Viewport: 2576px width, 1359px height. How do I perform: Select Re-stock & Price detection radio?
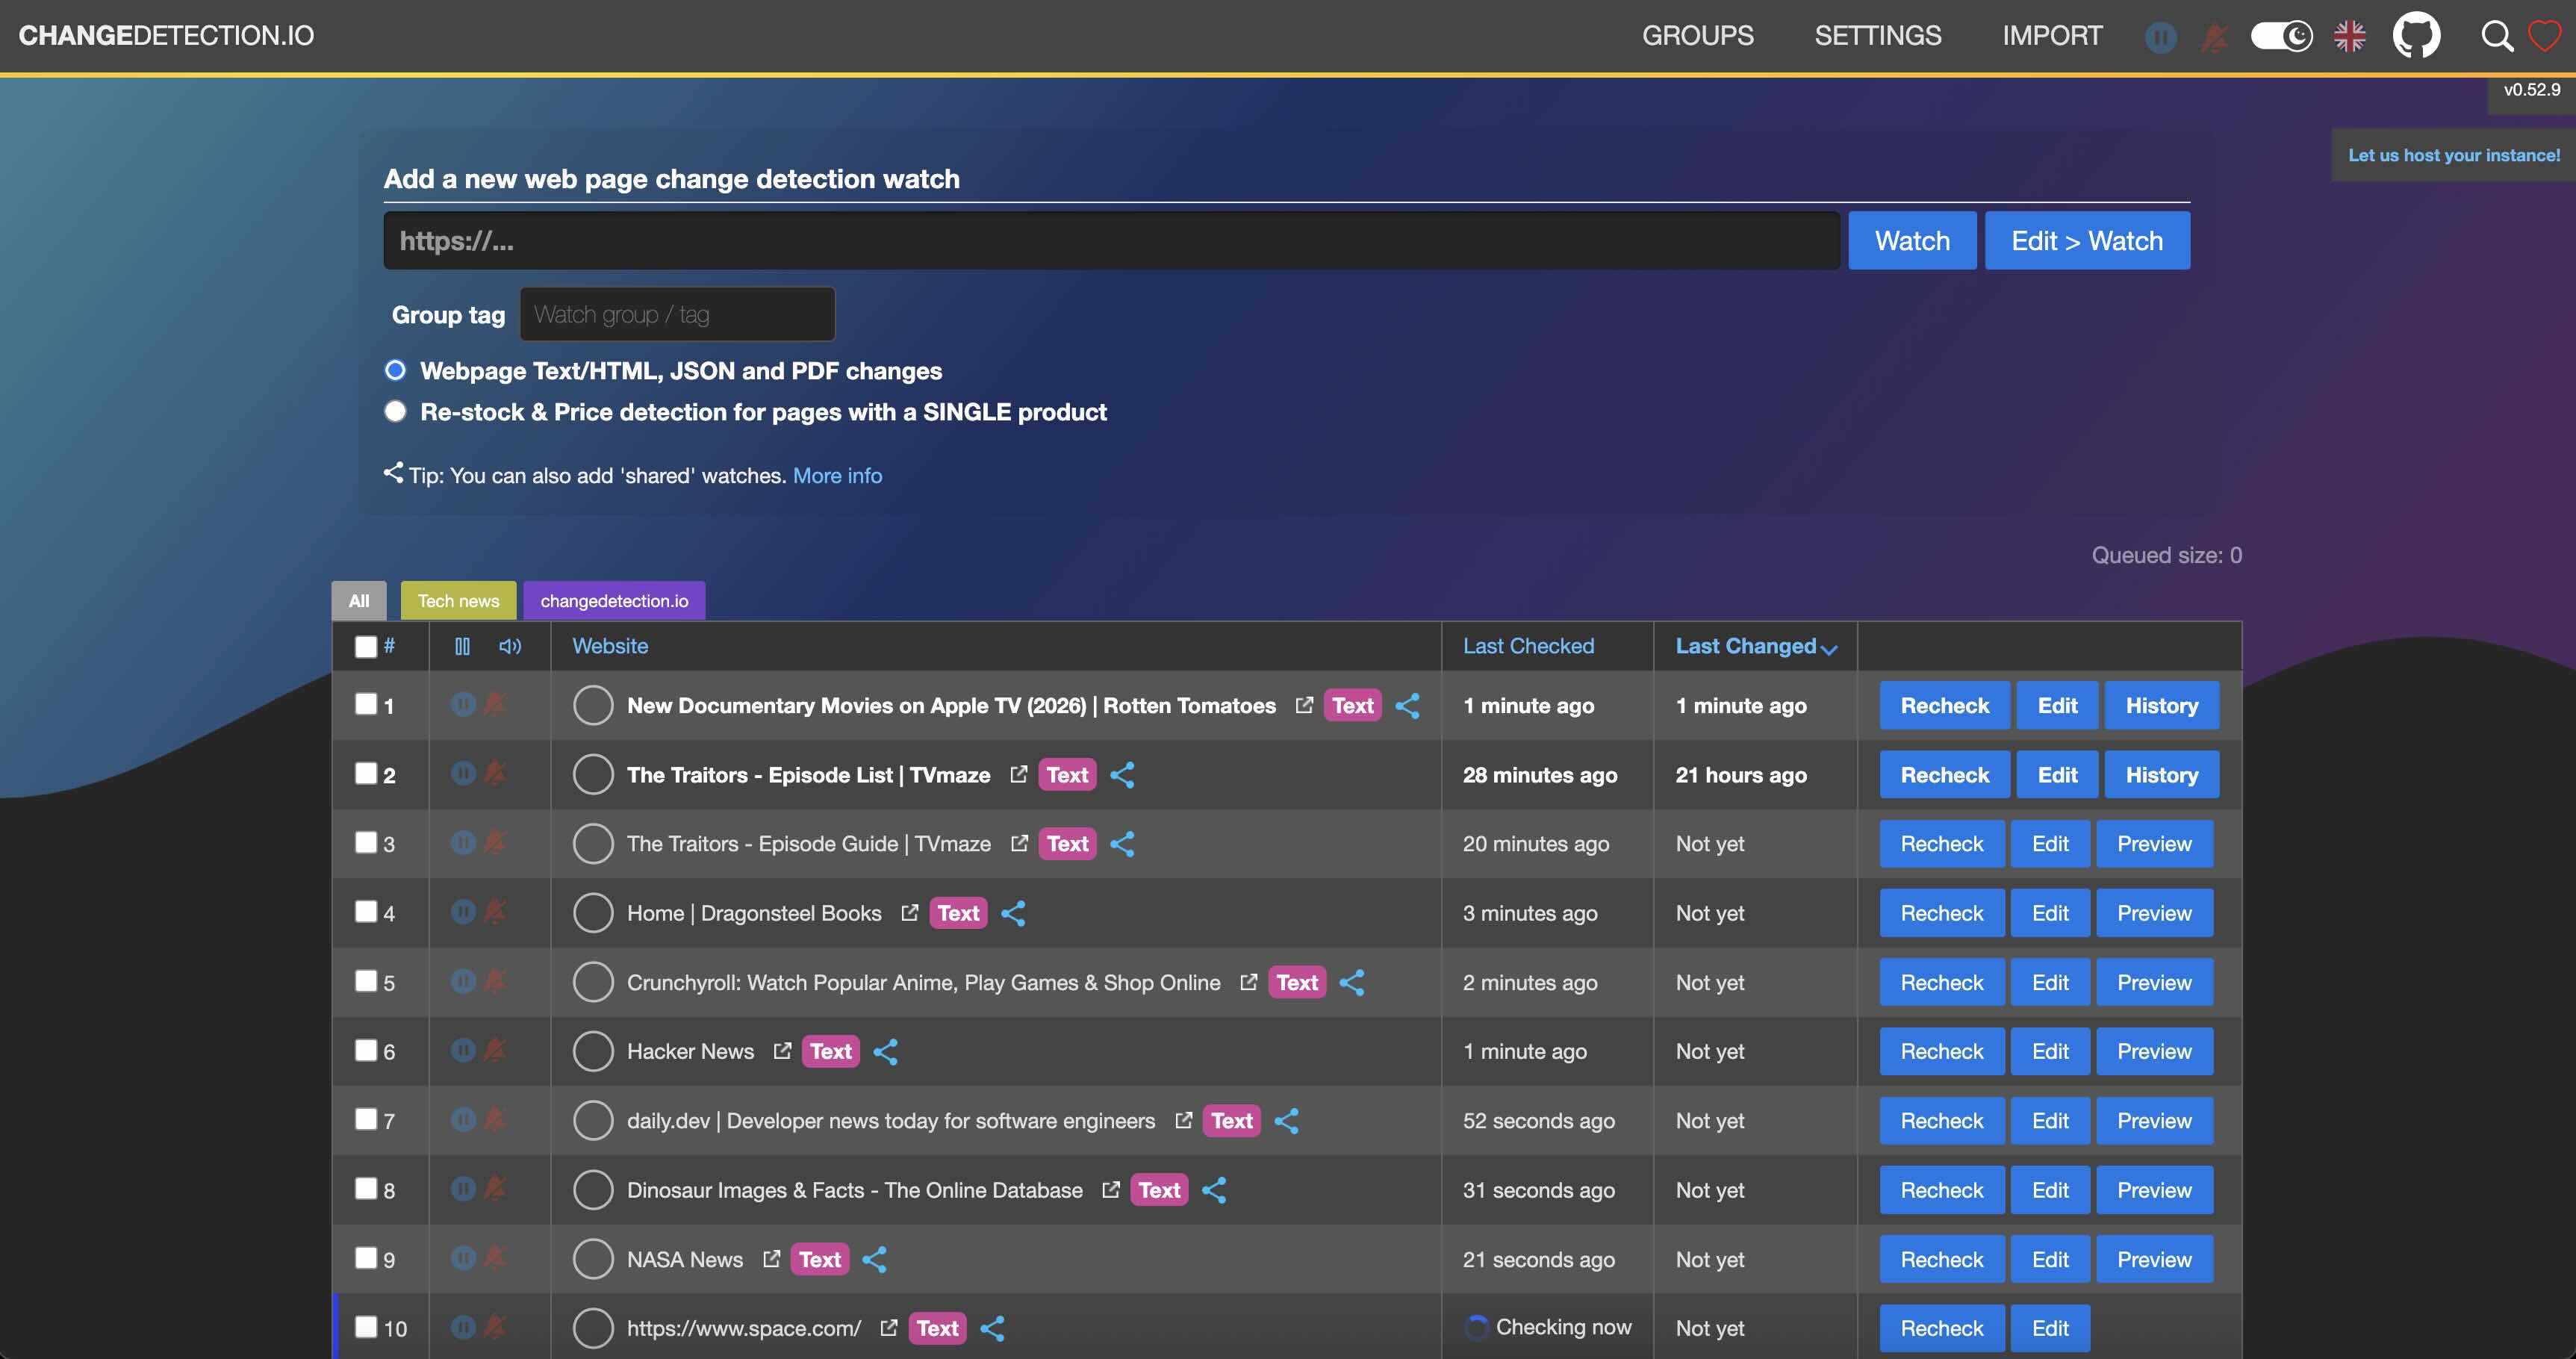coord(395,411)
